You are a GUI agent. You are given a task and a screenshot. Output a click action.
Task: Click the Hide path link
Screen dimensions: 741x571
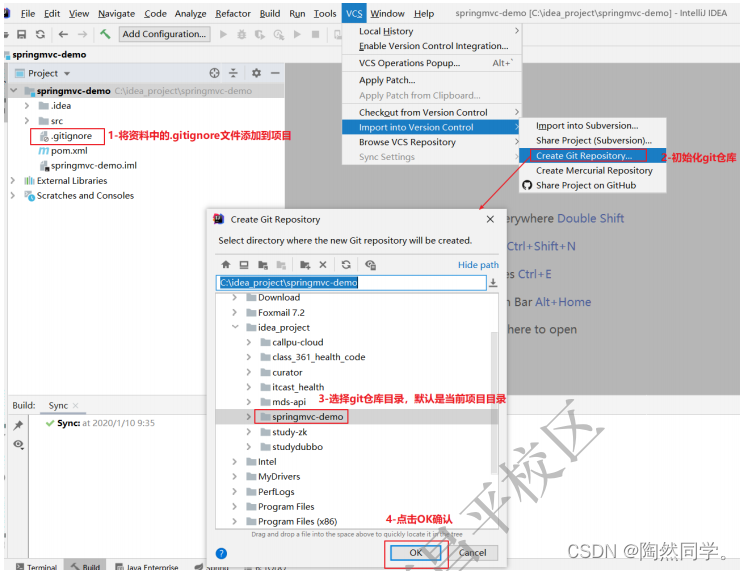(478, 265)
